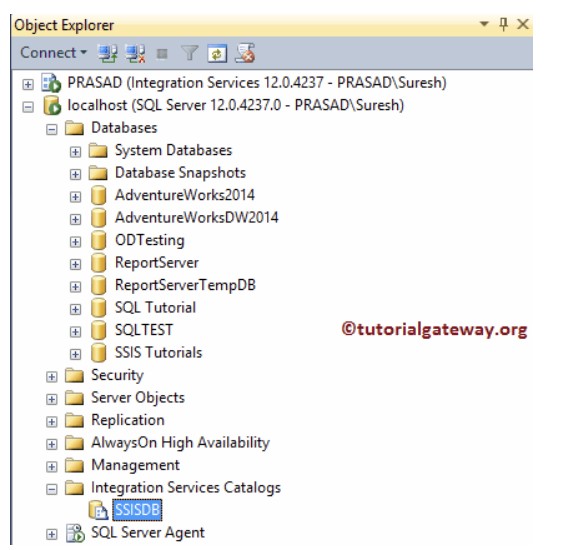
Task: Click the Security folder icon
Action: coord(74,375)
